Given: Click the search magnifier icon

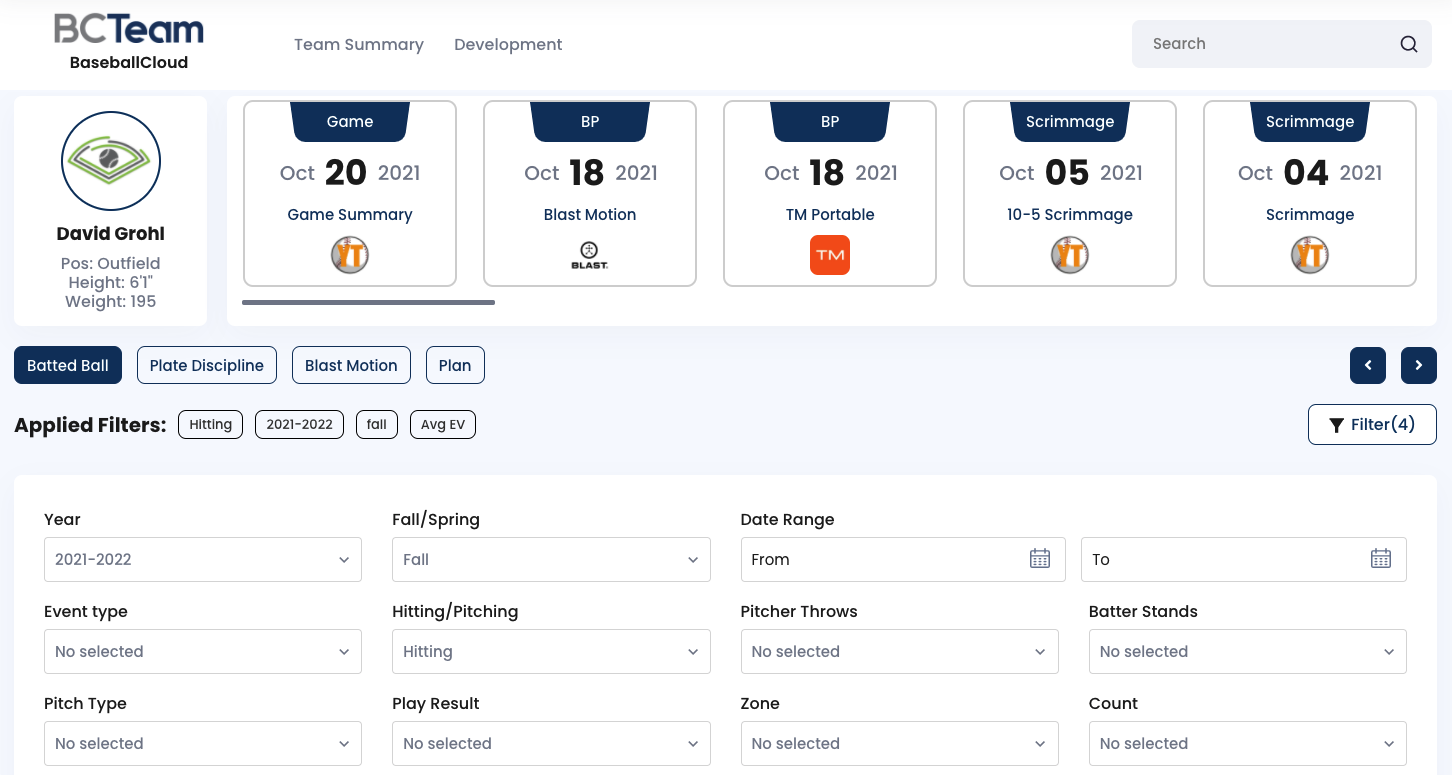Looking at the screenshot, I should coord(1408,44).
